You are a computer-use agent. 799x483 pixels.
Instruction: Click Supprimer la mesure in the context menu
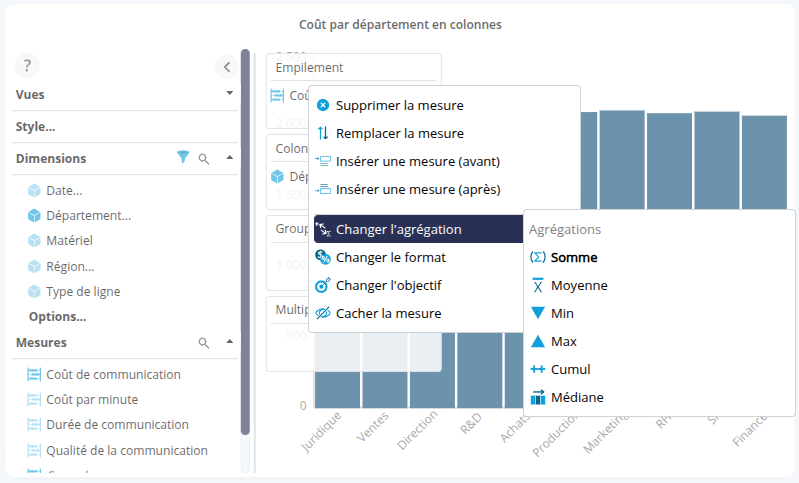[x=399, y=105]
